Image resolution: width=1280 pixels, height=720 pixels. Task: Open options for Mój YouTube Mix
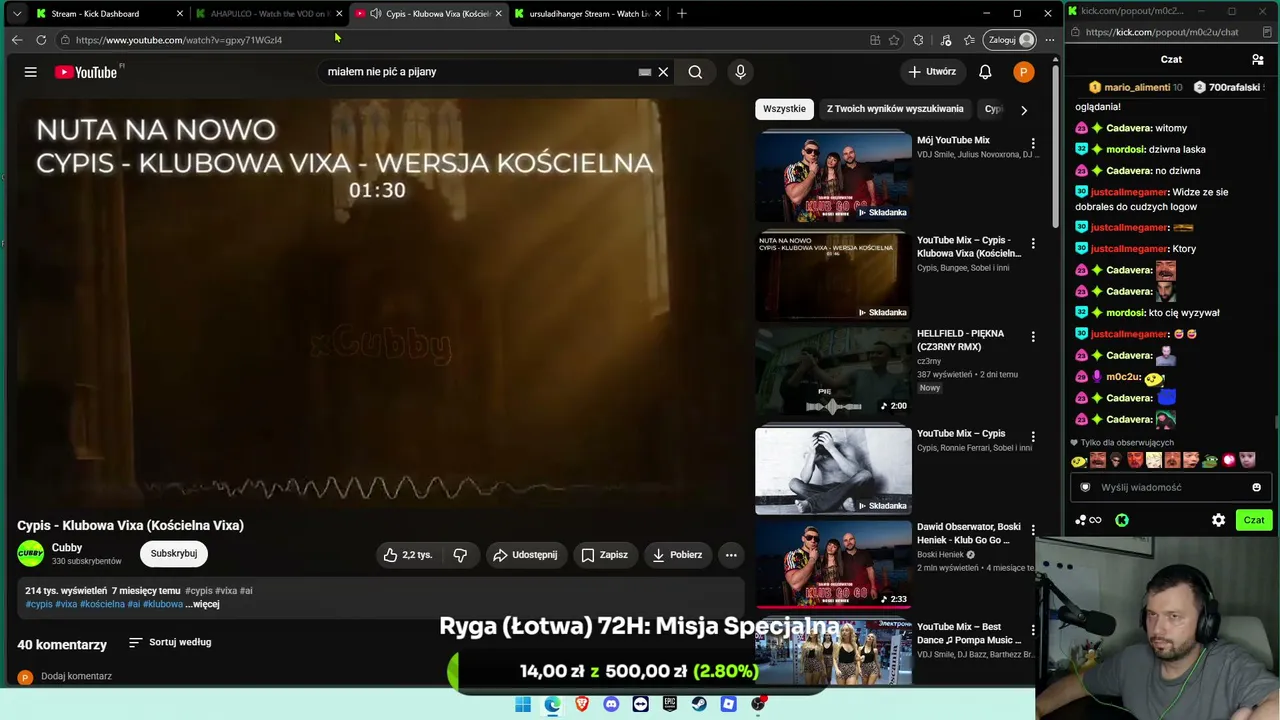[x=1033, y=144]
